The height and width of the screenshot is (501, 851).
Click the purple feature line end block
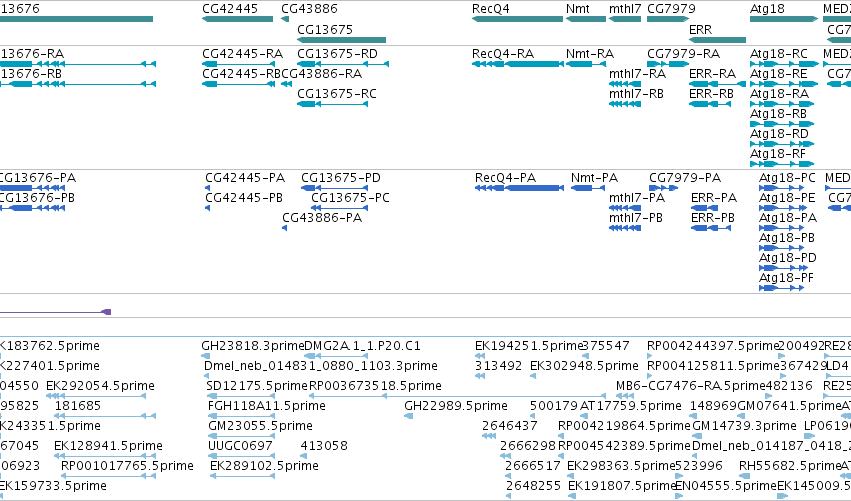tap(107, 312)
